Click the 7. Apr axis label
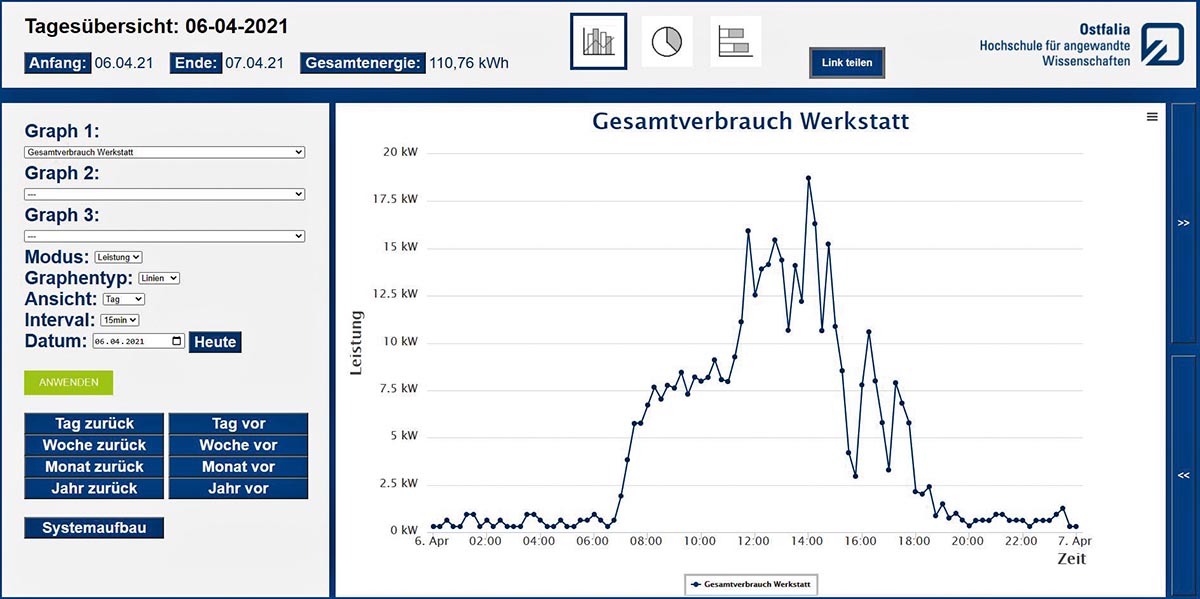1200x599 pixels. [x=1075, y=541]
